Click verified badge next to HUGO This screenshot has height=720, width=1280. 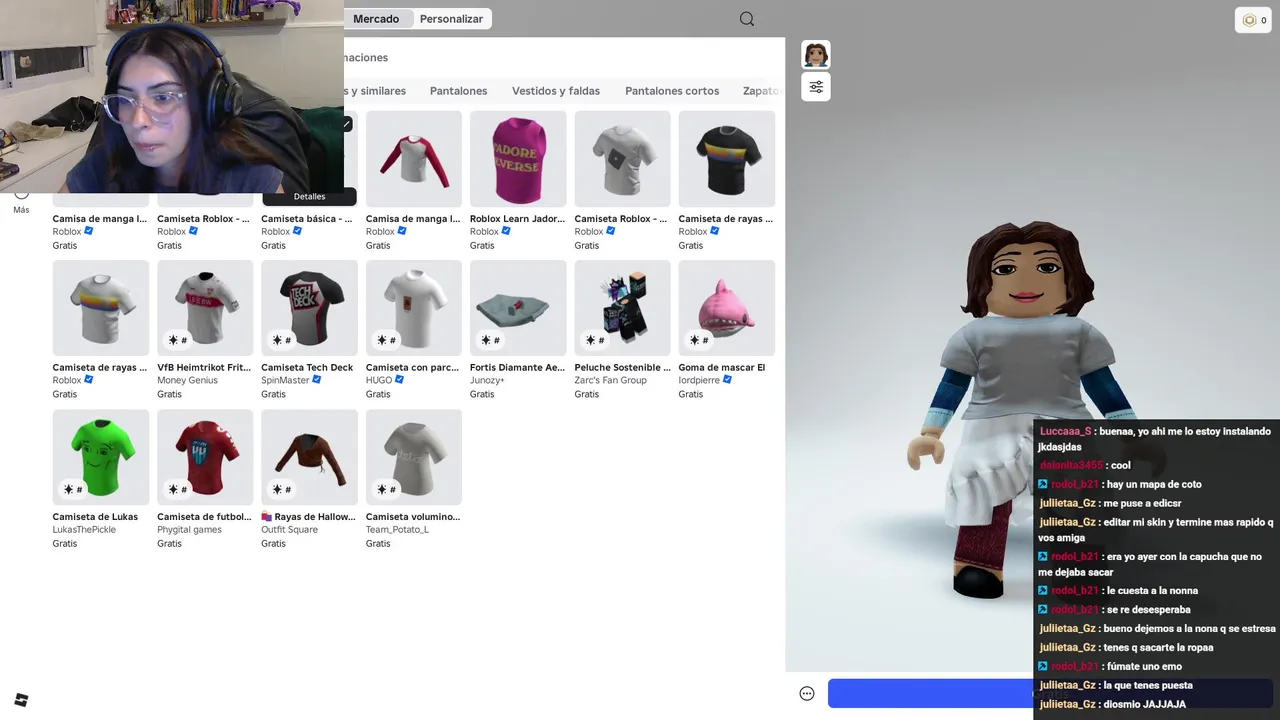[x=399, y=380]
